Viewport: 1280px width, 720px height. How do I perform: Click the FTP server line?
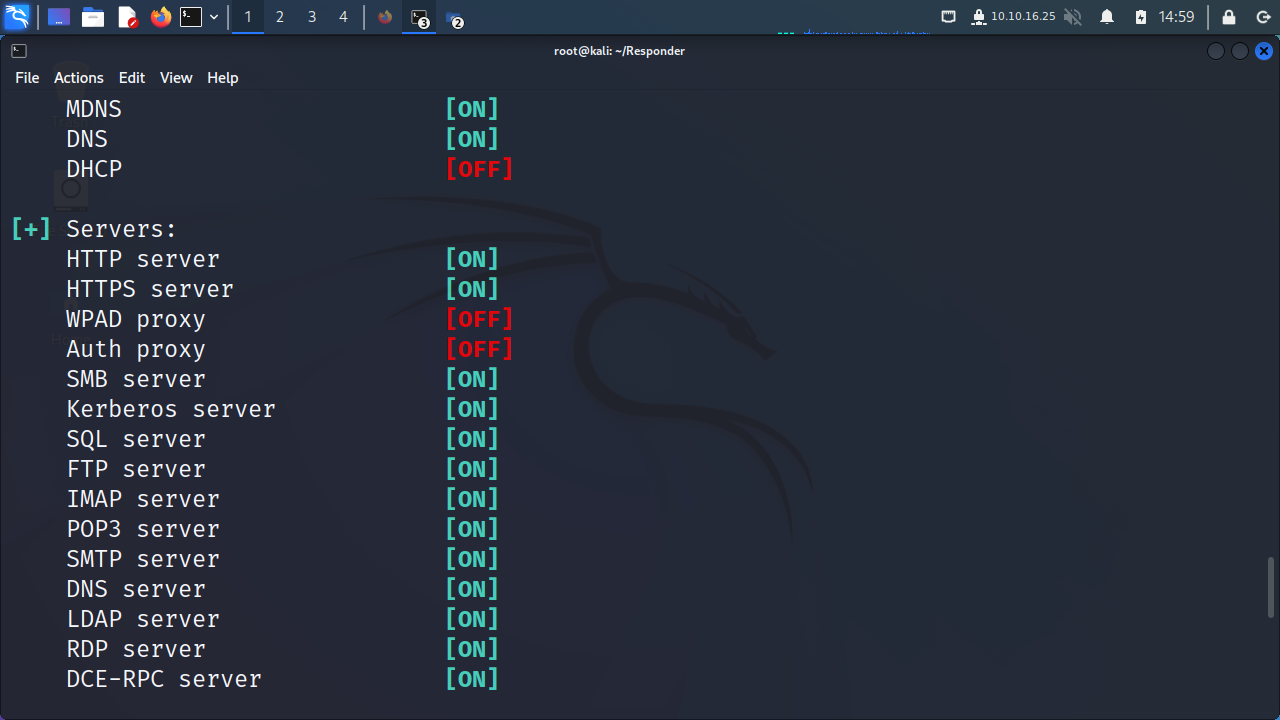click(136, 469)
